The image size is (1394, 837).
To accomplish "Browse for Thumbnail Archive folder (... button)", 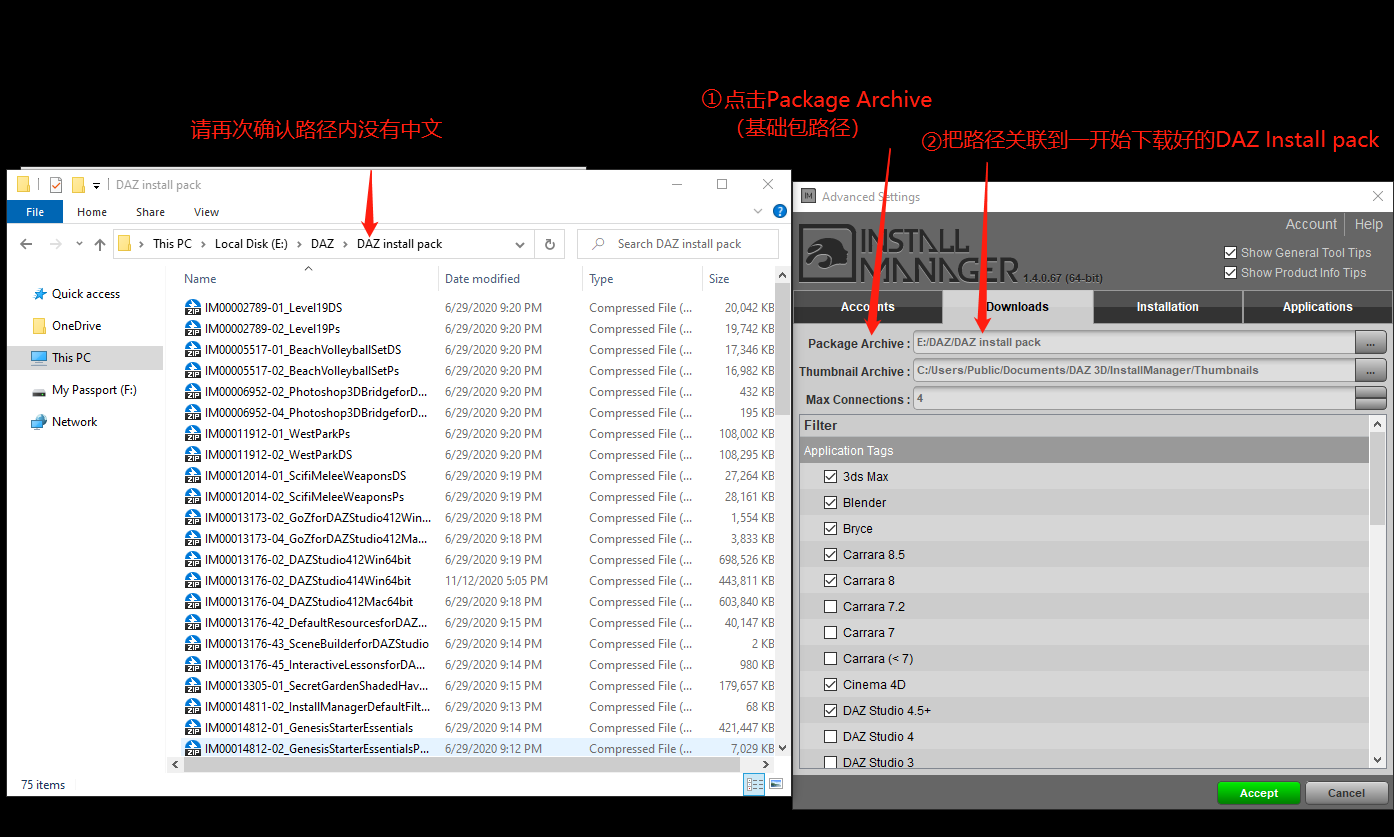I will coord(1370,371).
